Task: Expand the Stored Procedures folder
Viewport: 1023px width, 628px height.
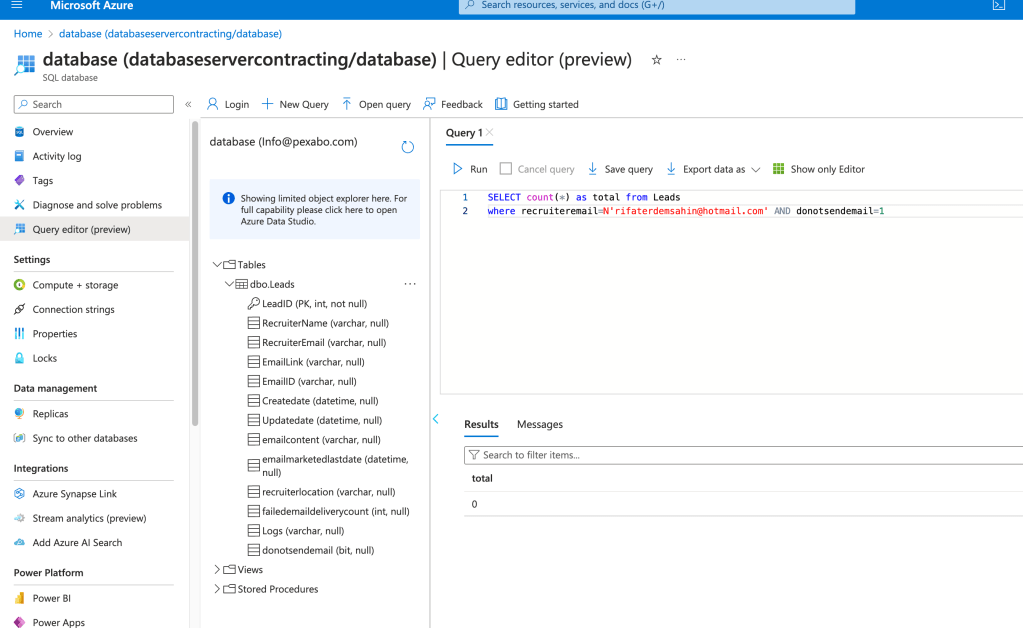Action: (217, 589)
